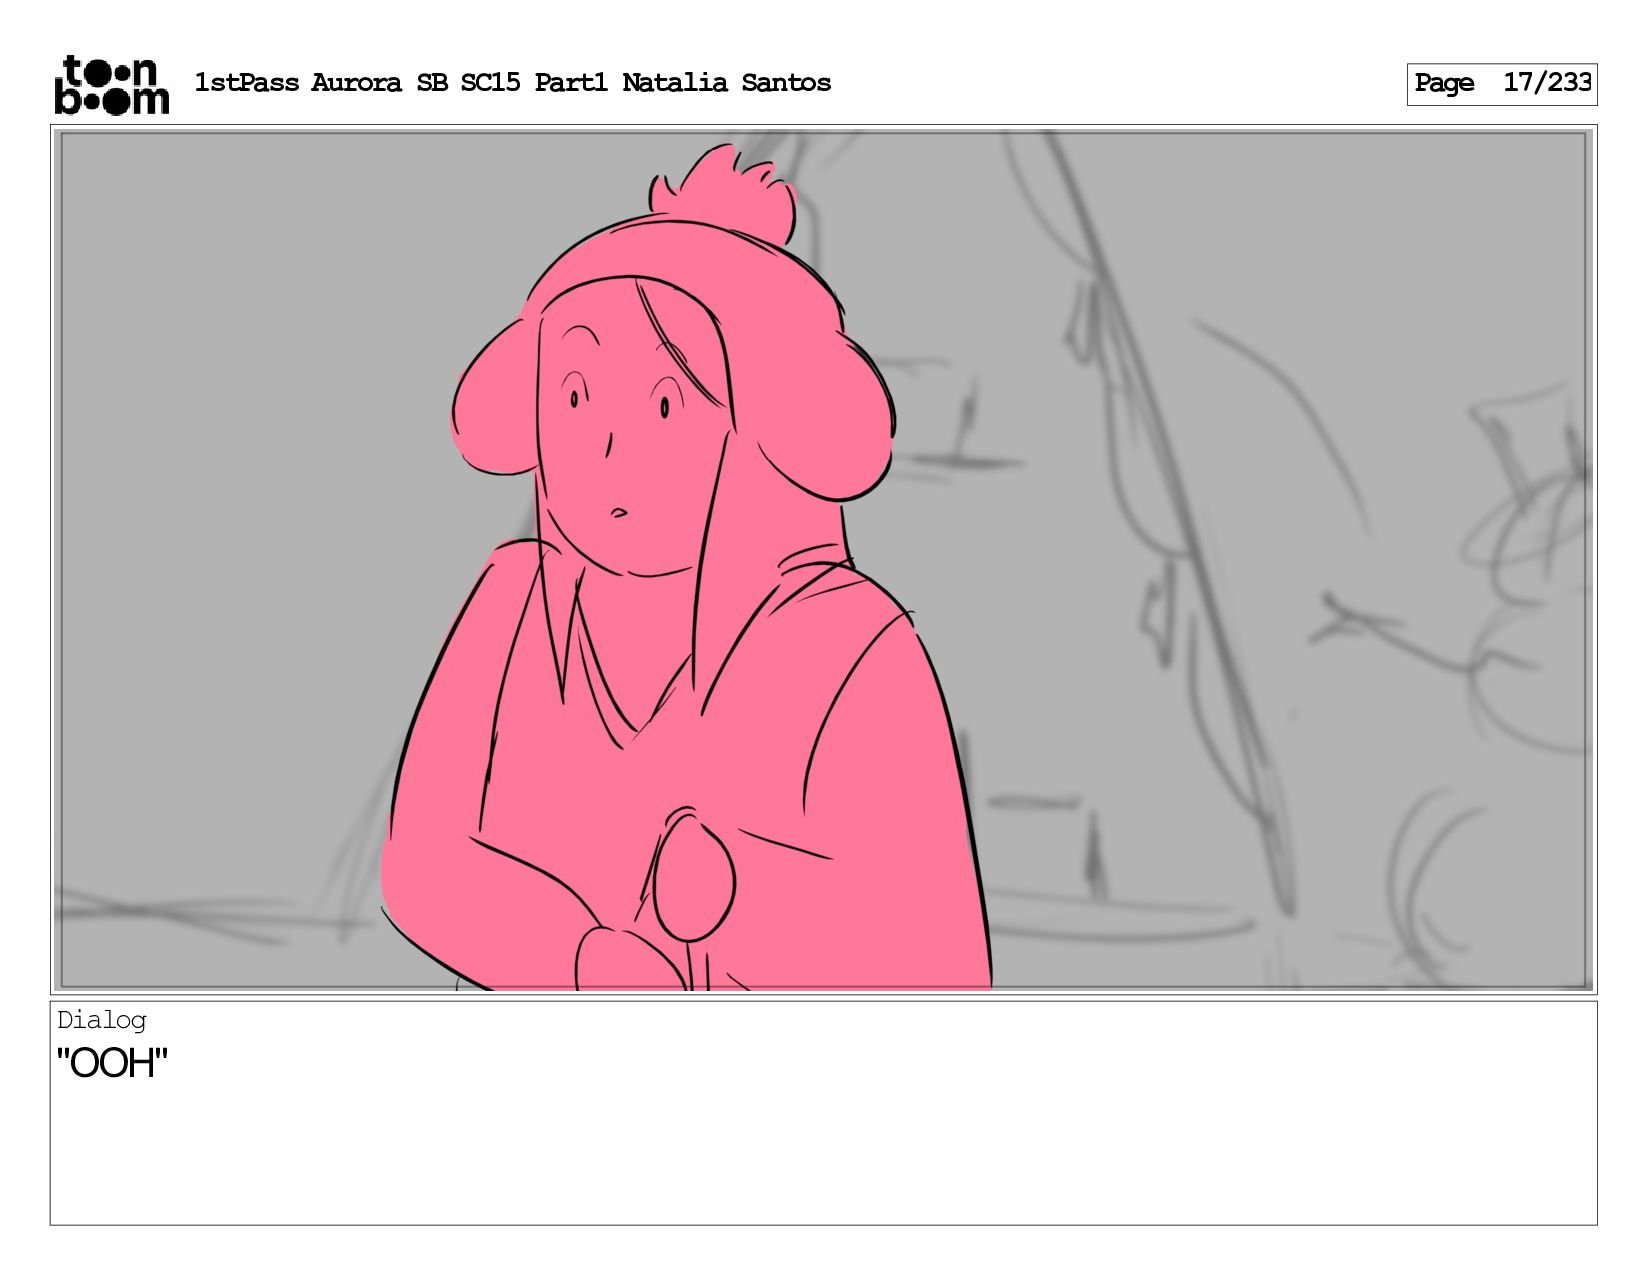Select the SC15 text in the header

click(490, 82)
